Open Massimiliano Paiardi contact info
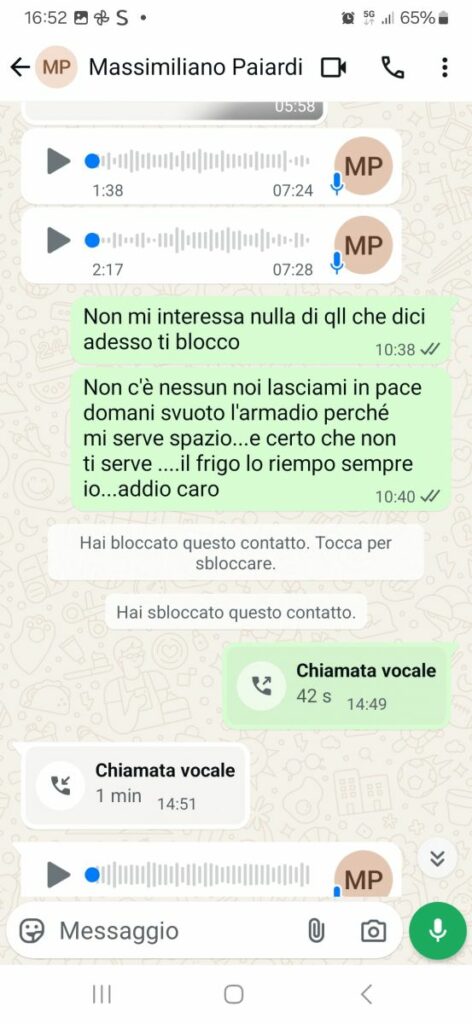The height and width of the screenshot is (1024, 472). point(196,67)
